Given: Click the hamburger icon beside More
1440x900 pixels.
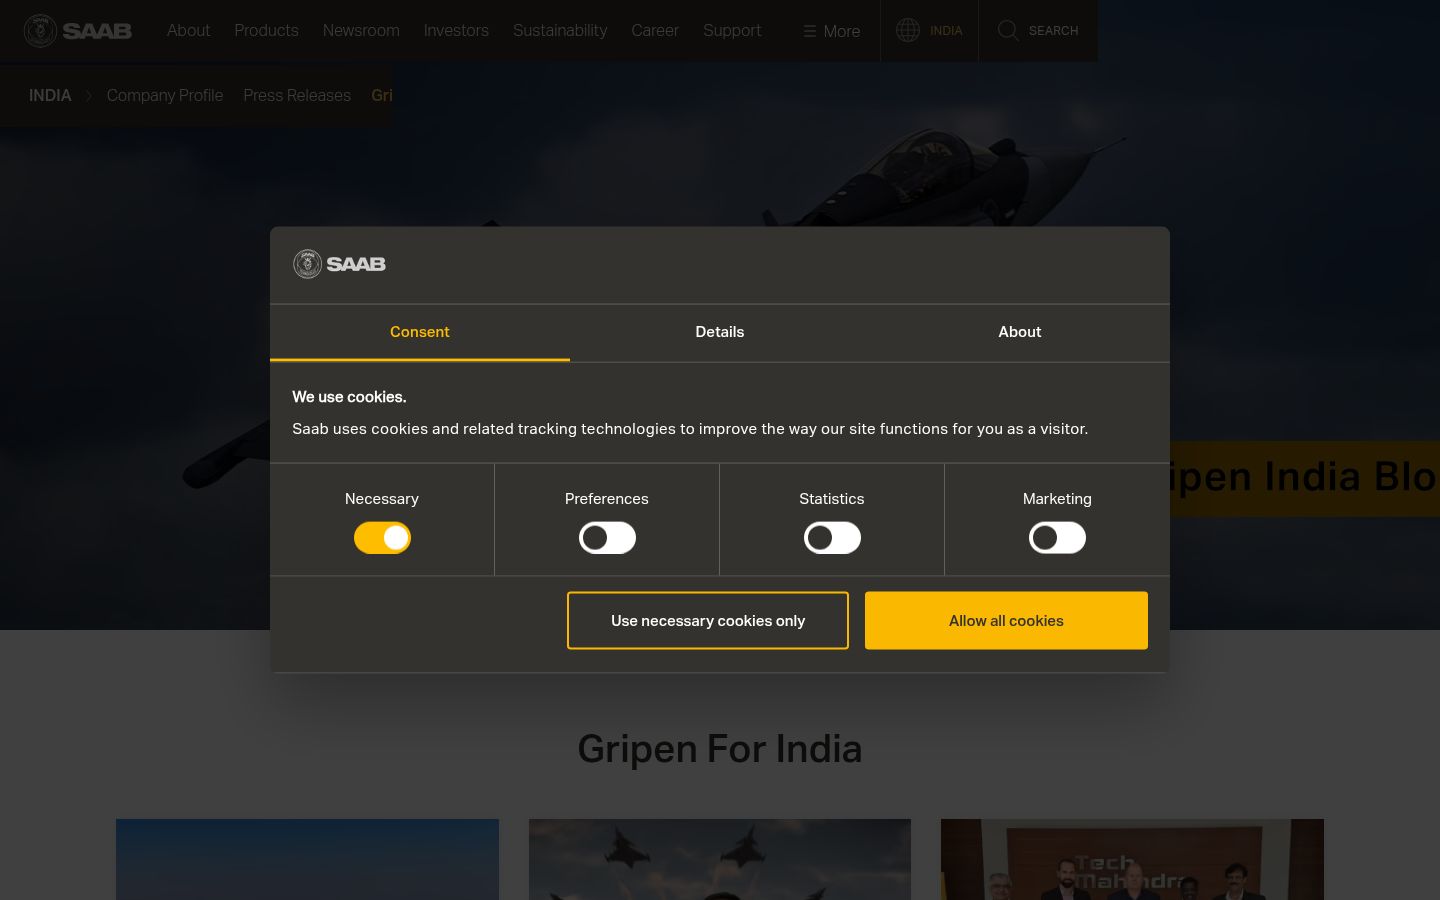Looking at the screenshot, I should point(810,31).
